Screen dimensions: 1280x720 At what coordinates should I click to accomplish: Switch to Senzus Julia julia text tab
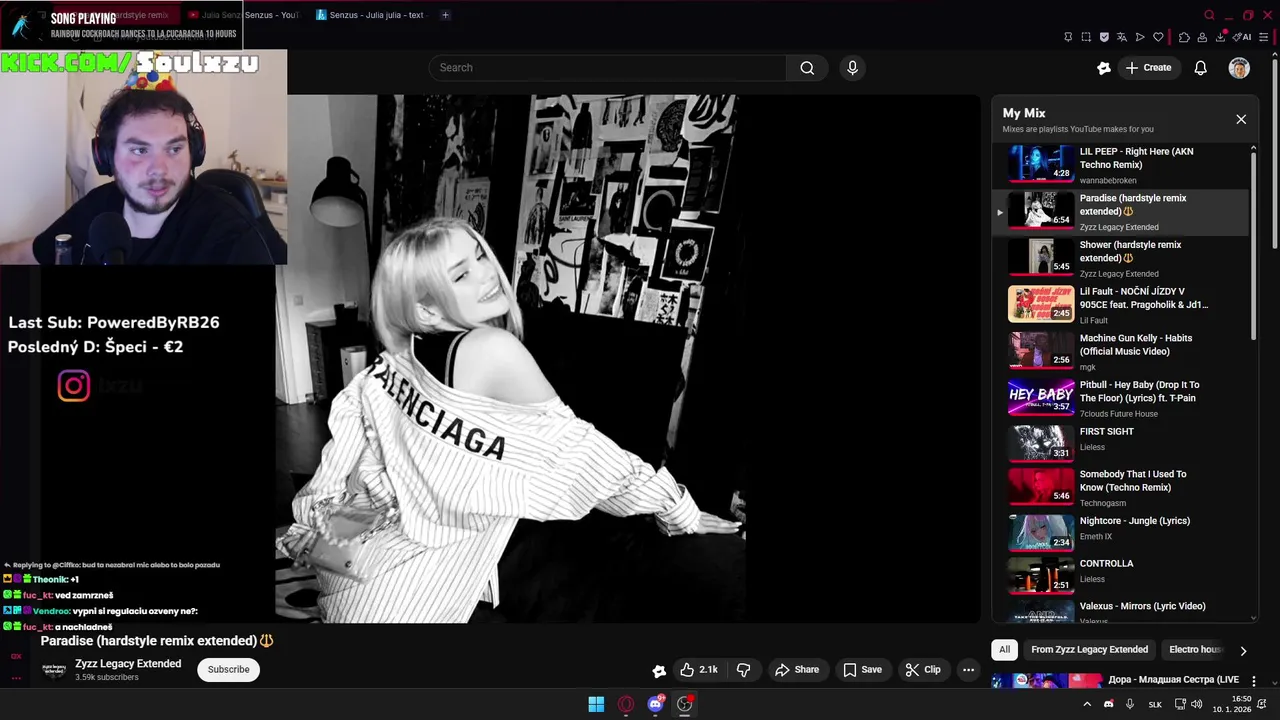(x=371, y=15)
